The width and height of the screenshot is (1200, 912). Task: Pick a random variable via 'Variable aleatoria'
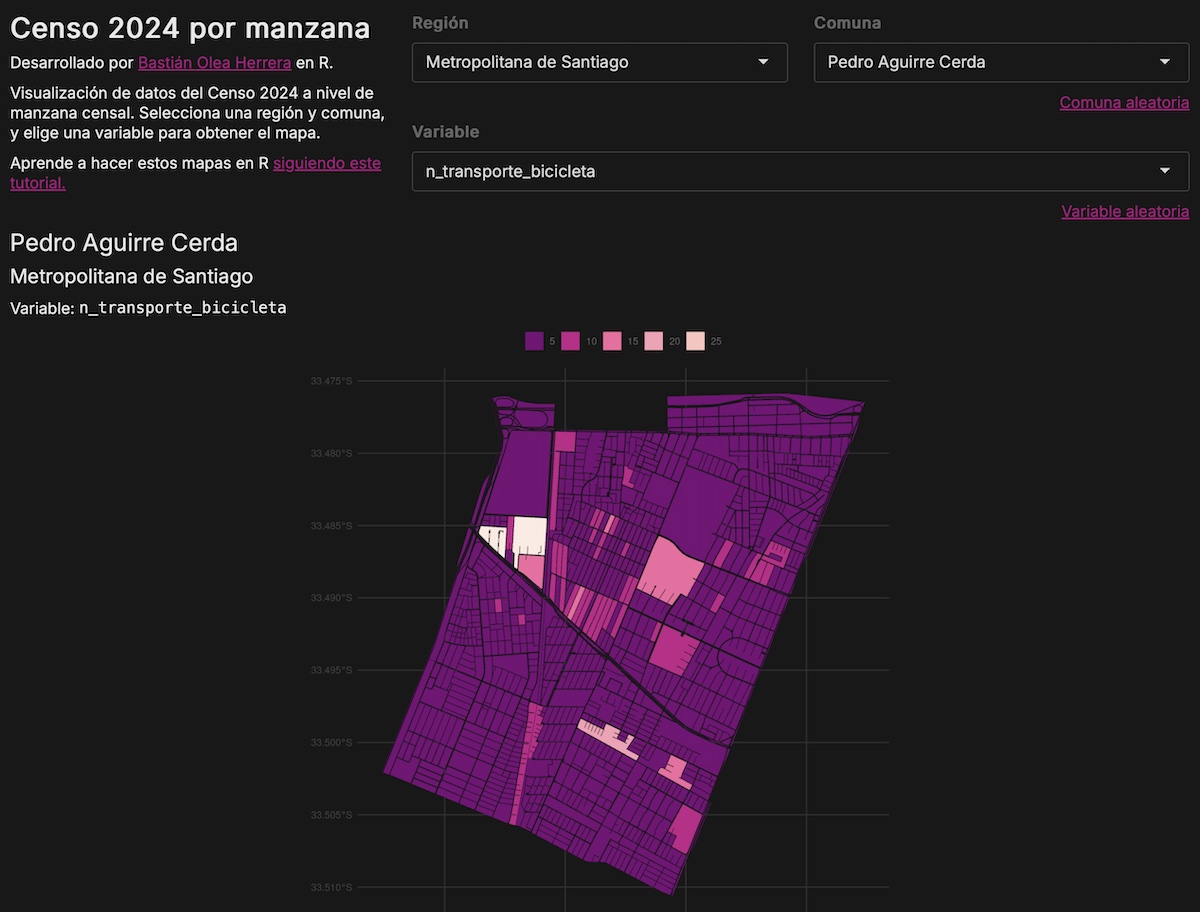point(1125,211)
